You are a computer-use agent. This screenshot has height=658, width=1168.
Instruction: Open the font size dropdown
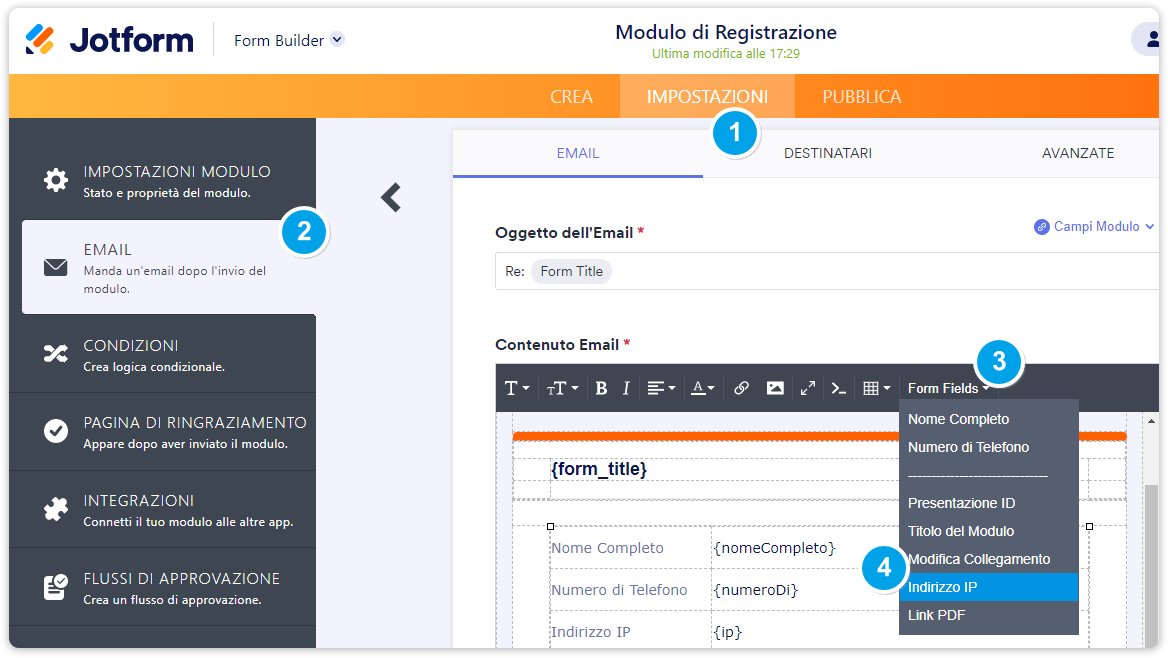pyautogui.click(x=562, y=388)
